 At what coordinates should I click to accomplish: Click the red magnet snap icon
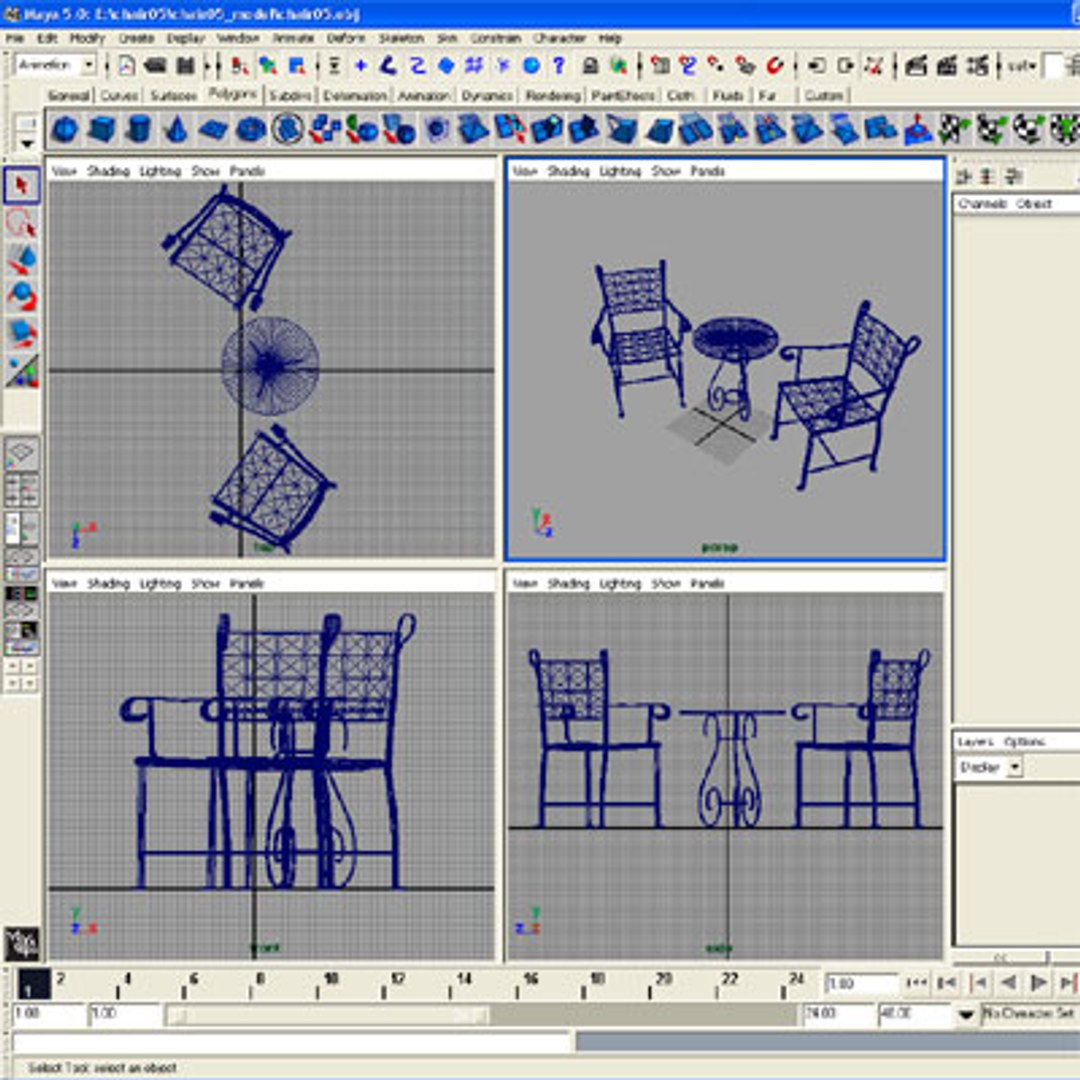tap(776, 65)
